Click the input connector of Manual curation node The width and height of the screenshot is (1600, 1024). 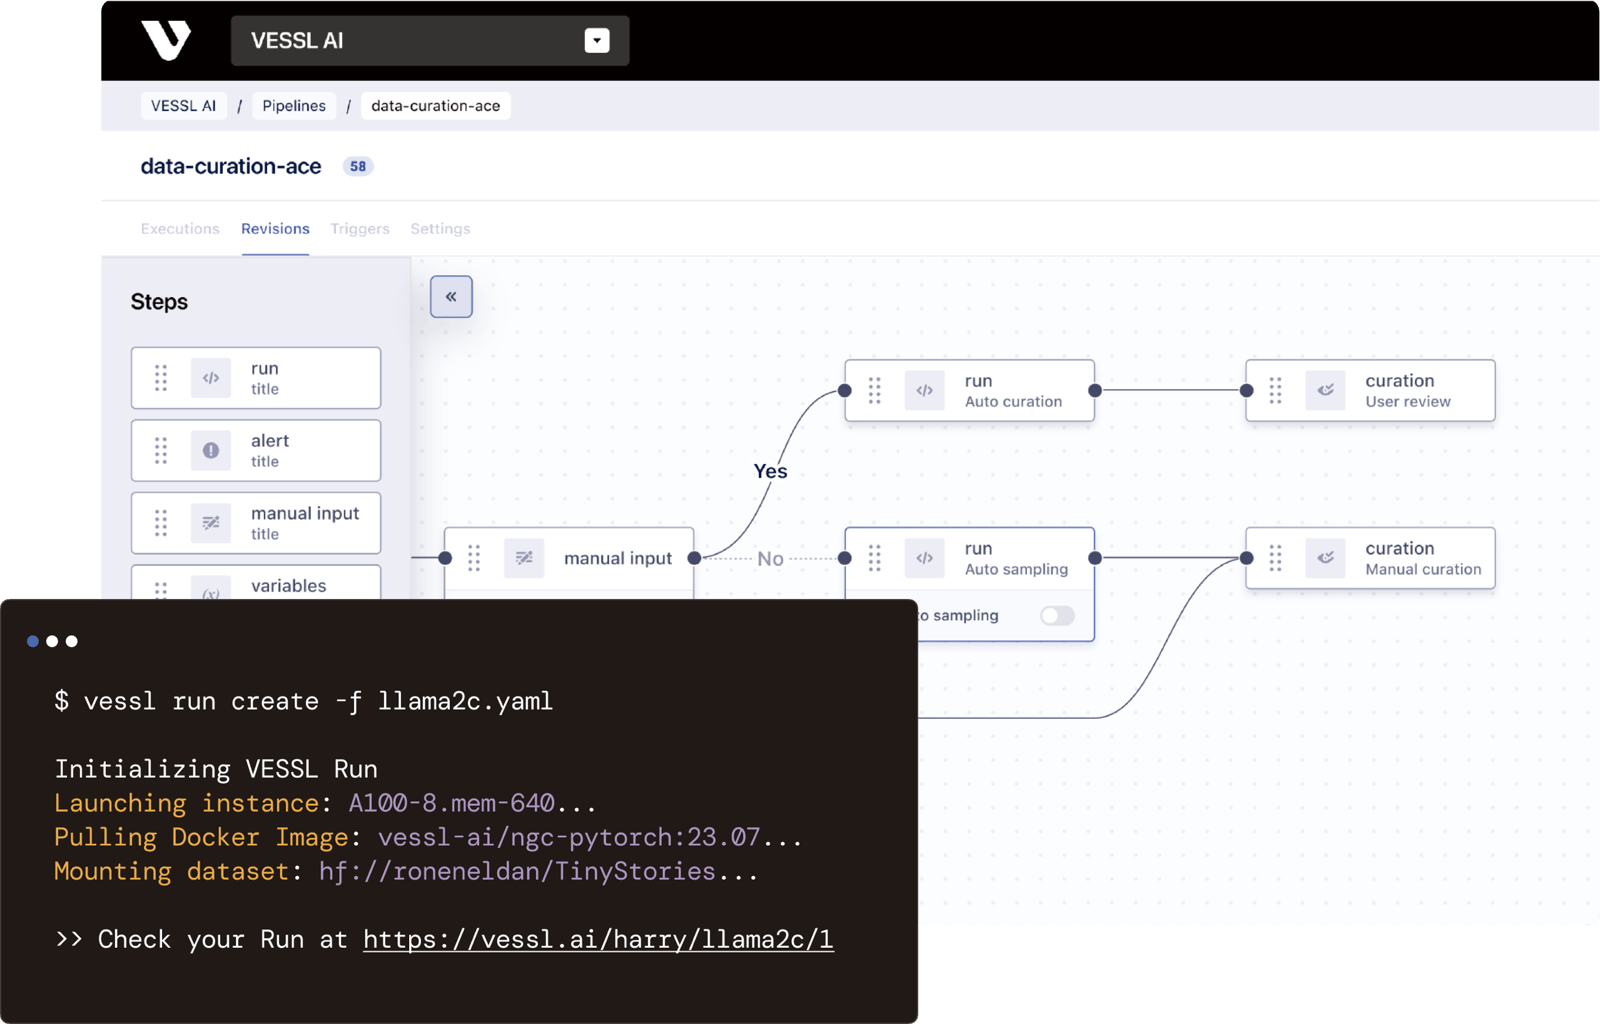click(x=1246, y=558)
